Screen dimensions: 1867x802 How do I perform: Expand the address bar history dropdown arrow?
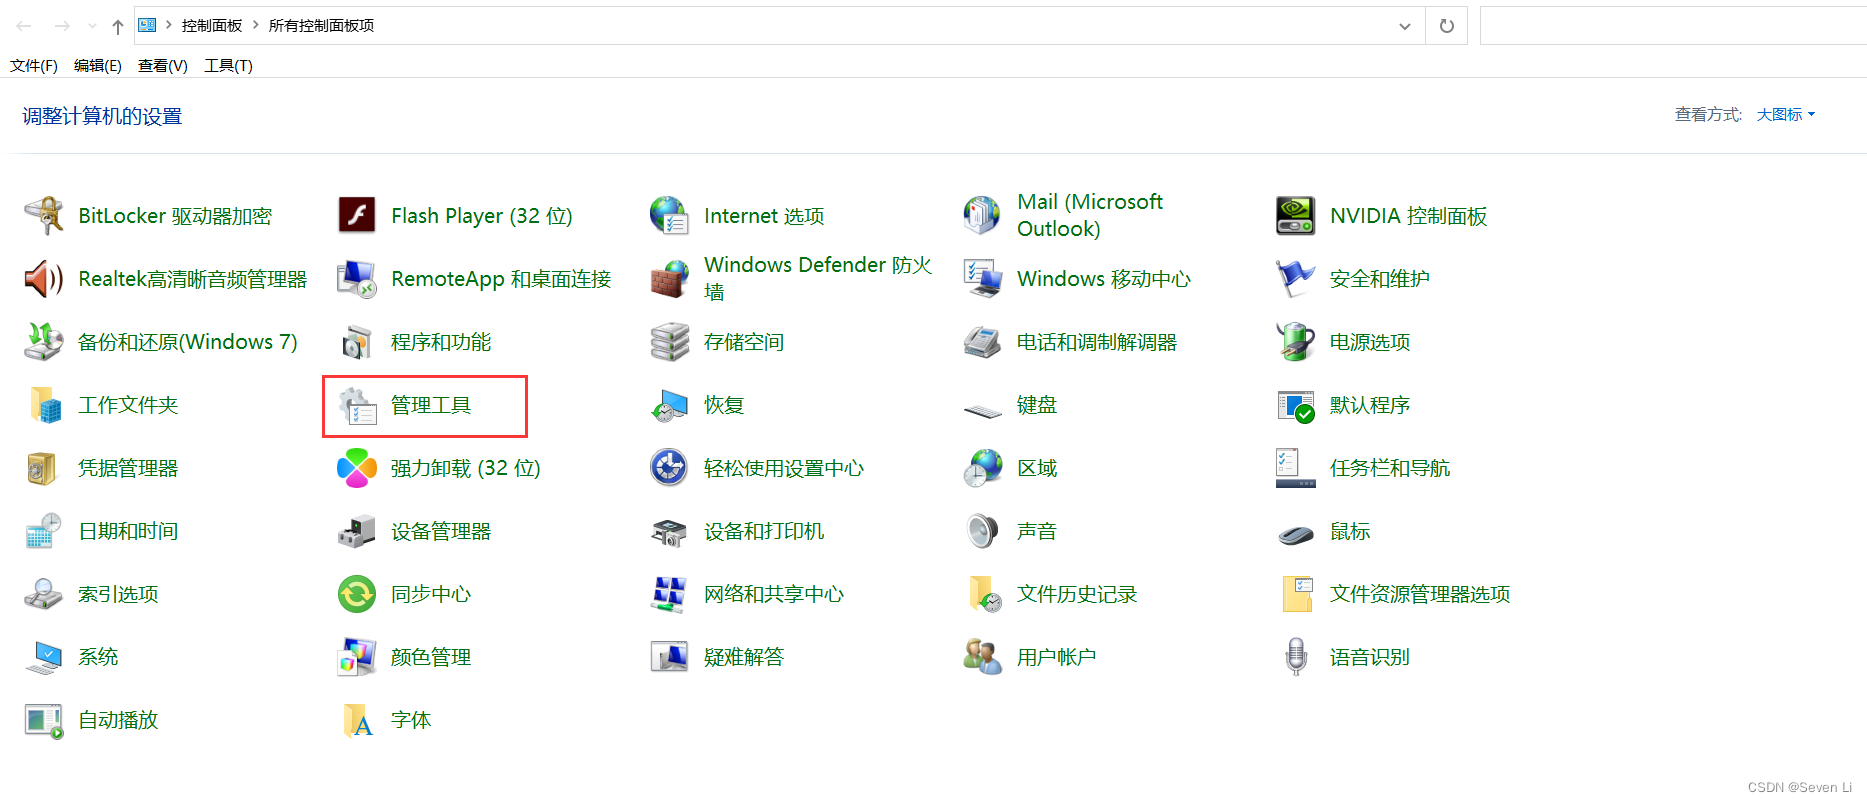coord(1404,26)
